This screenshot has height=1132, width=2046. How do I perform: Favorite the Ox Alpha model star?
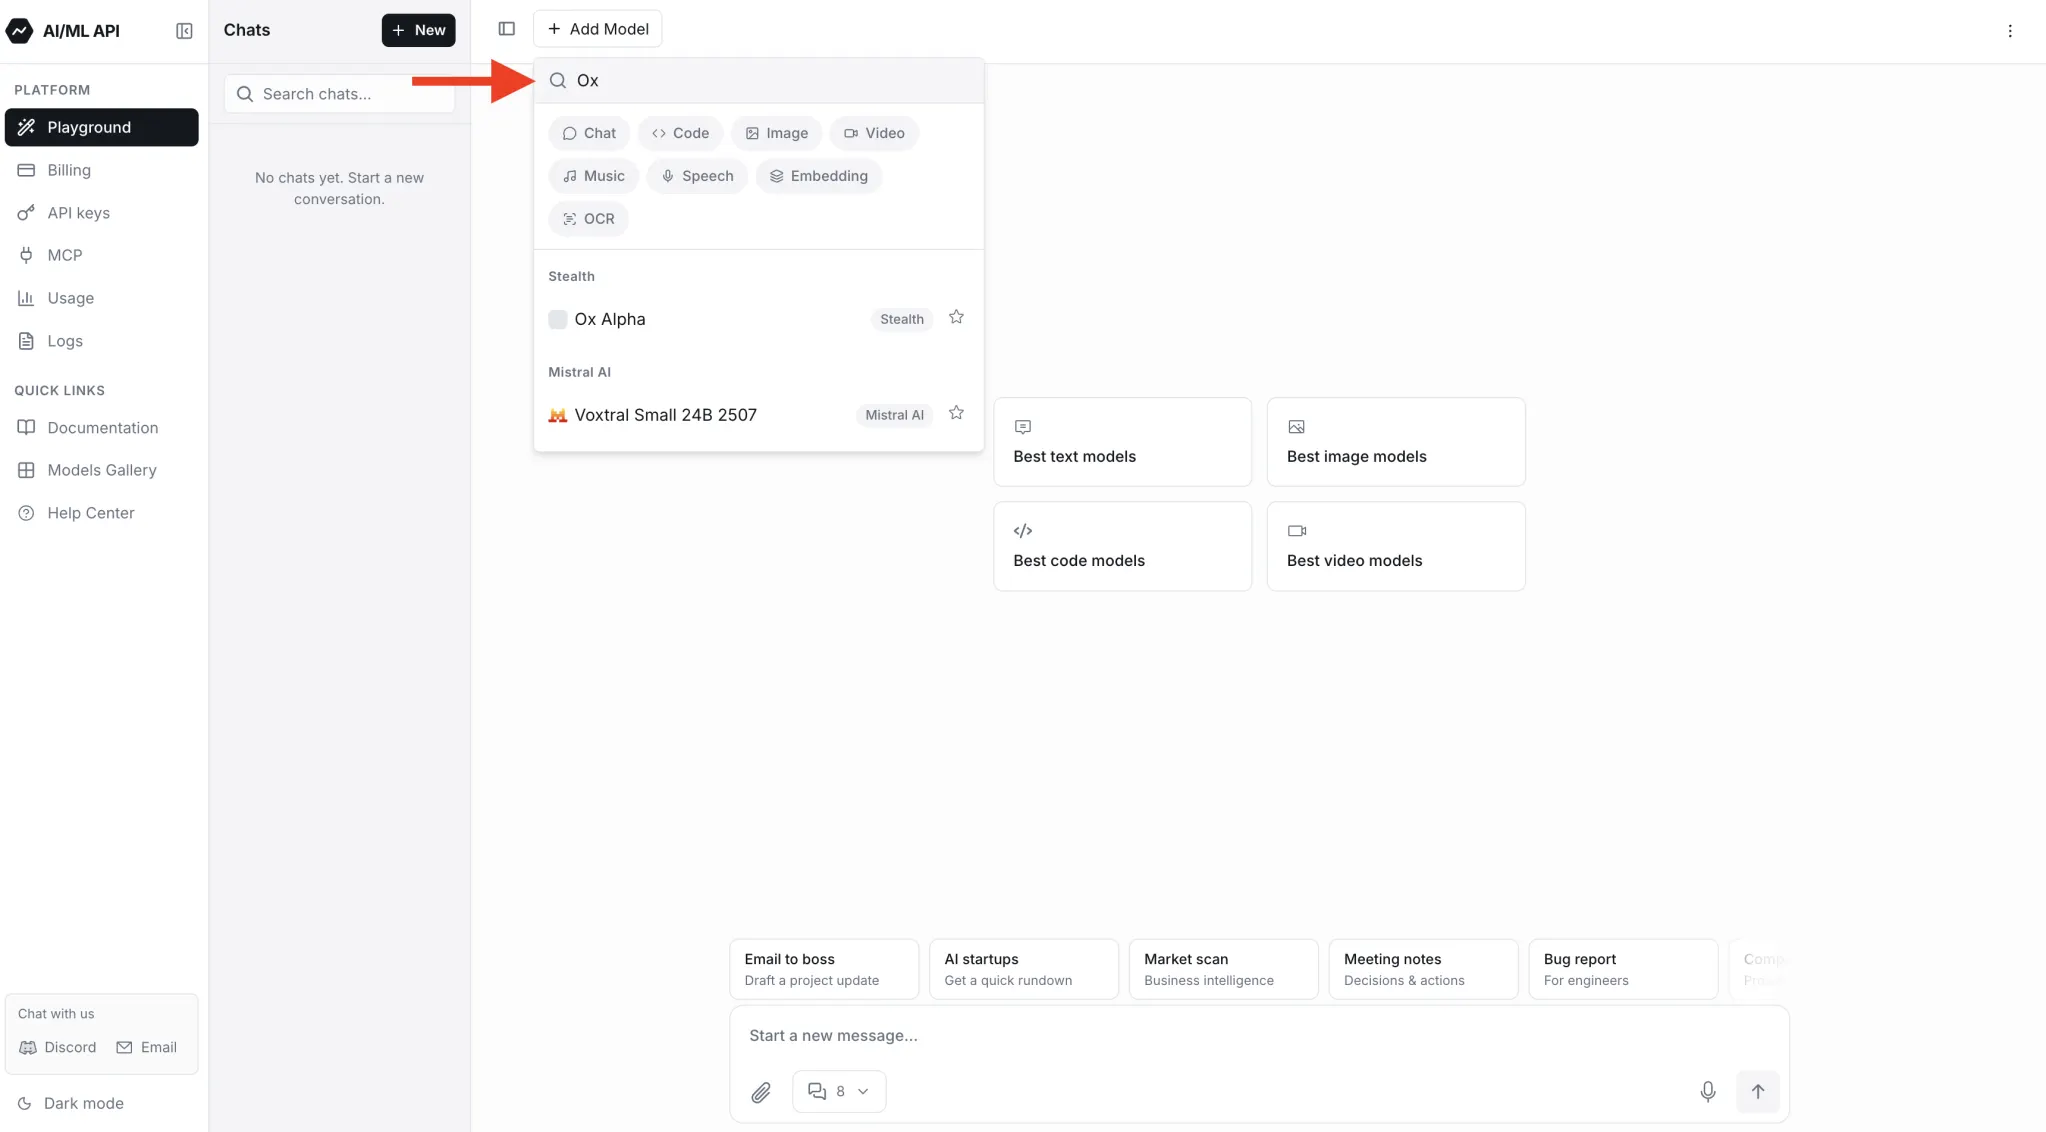(x=956, y=317)
